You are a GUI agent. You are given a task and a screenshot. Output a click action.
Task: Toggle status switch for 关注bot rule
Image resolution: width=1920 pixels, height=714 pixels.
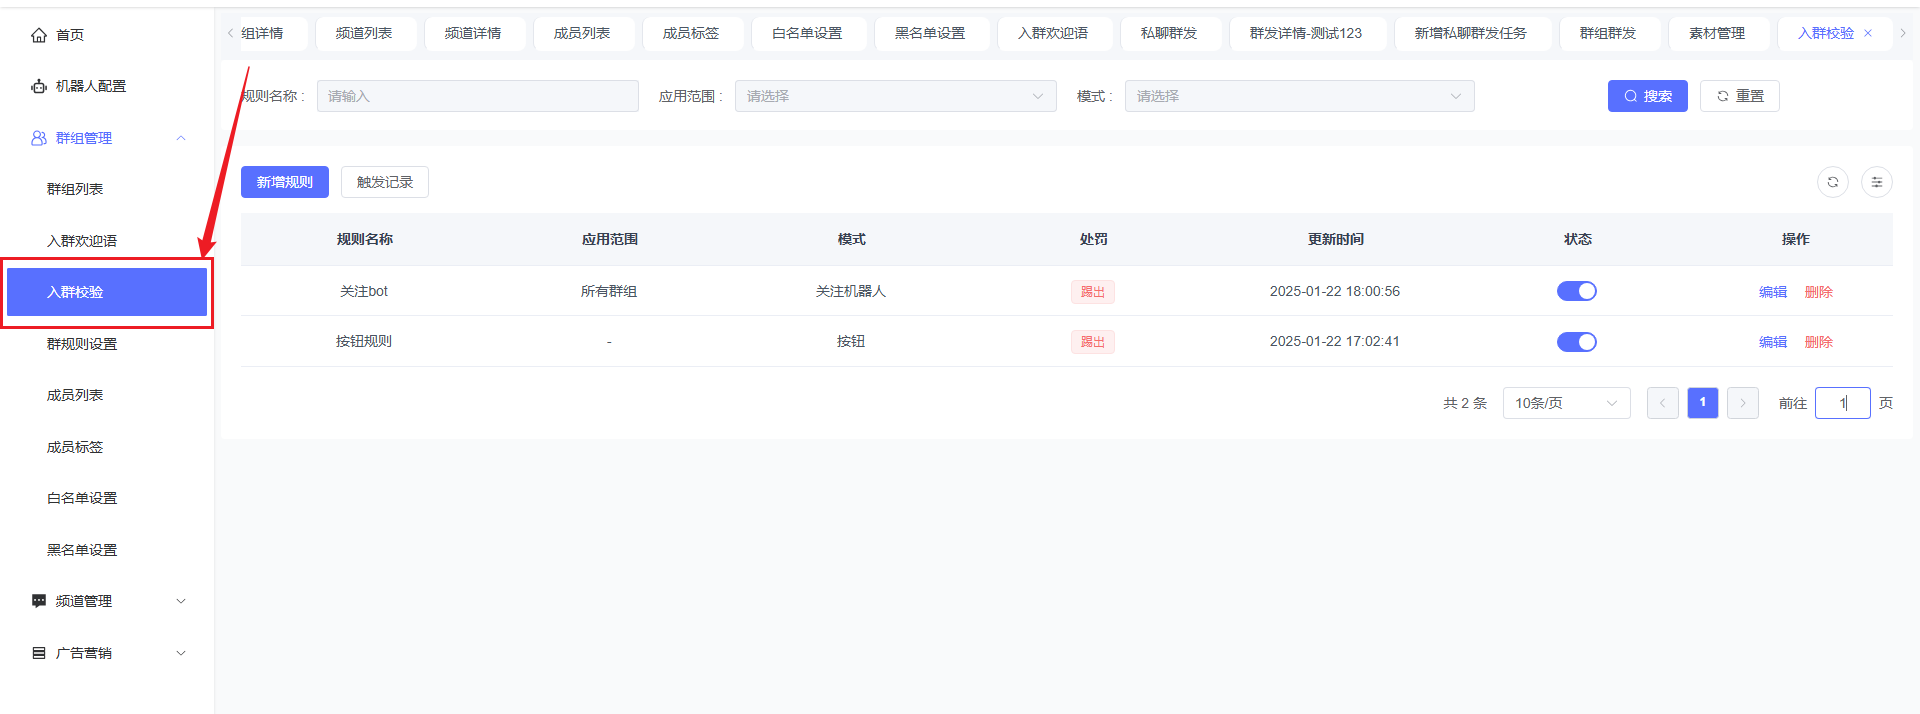1576,291
